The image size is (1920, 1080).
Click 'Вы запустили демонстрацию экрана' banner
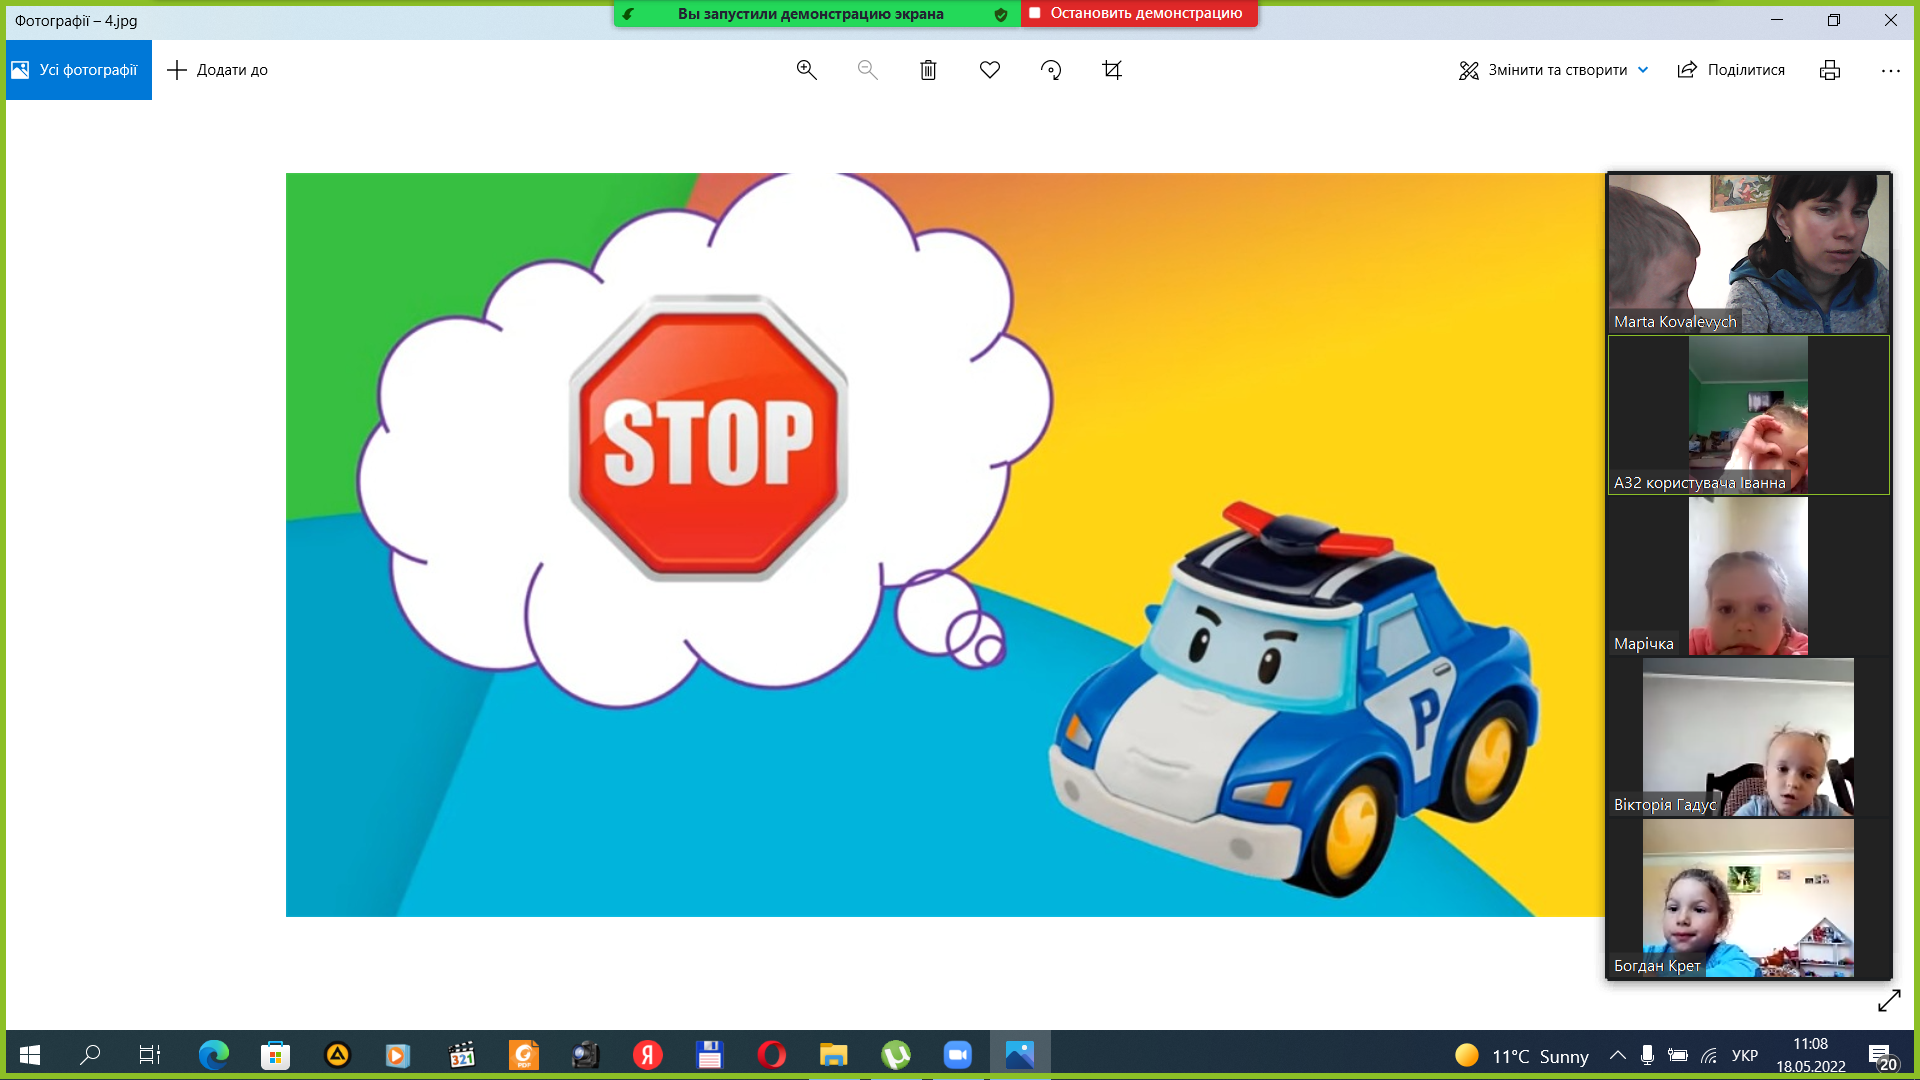pyautogui.click(x=811, y=14)
